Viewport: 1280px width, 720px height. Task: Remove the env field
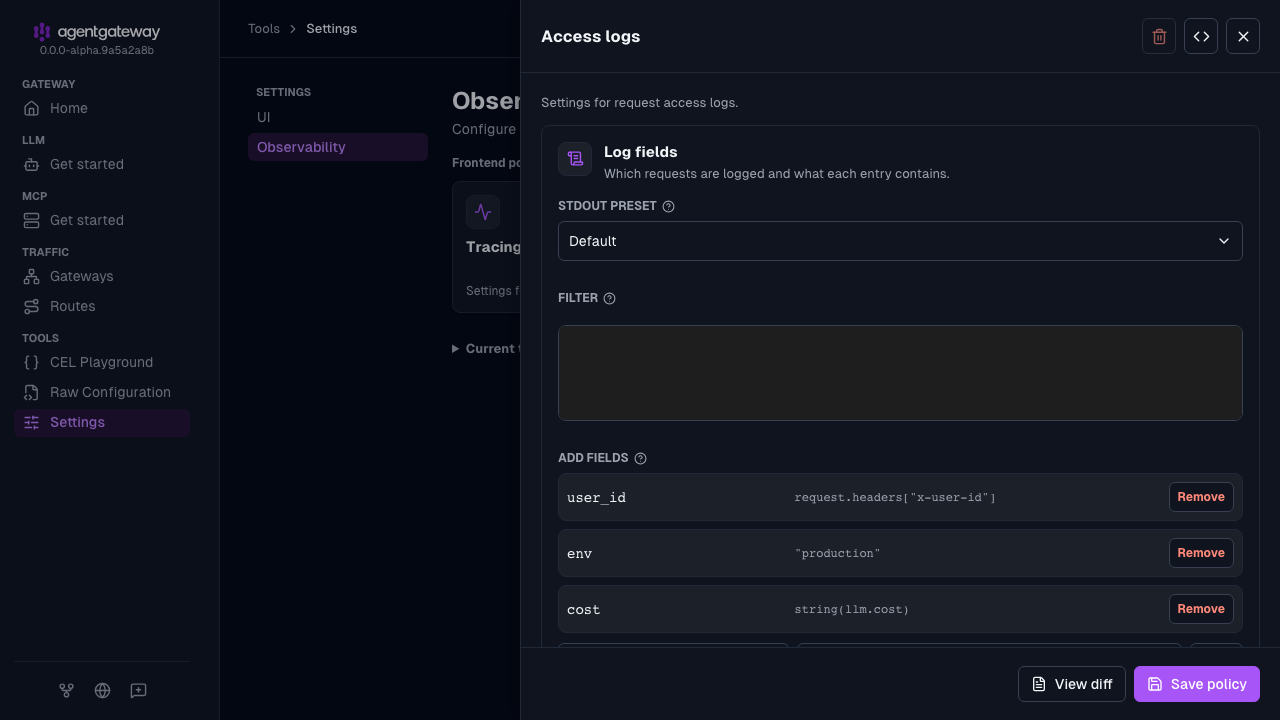[1201, 553]
